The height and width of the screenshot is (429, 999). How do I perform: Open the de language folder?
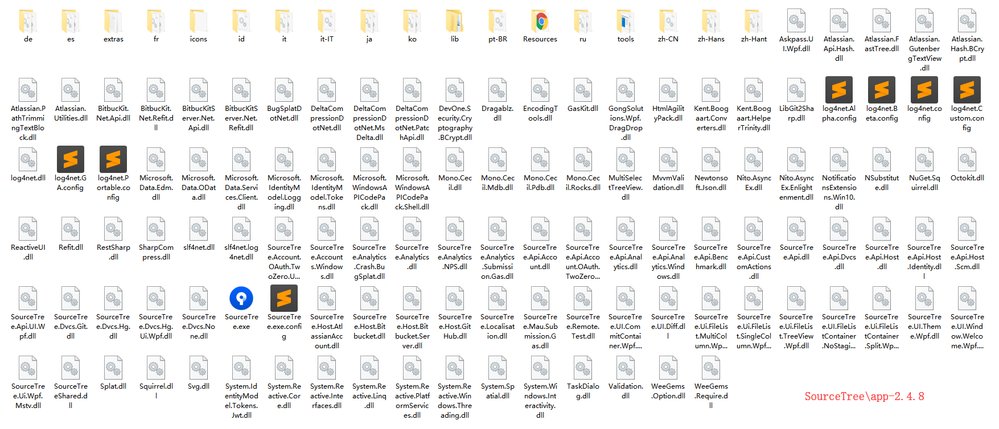(28, 22)
